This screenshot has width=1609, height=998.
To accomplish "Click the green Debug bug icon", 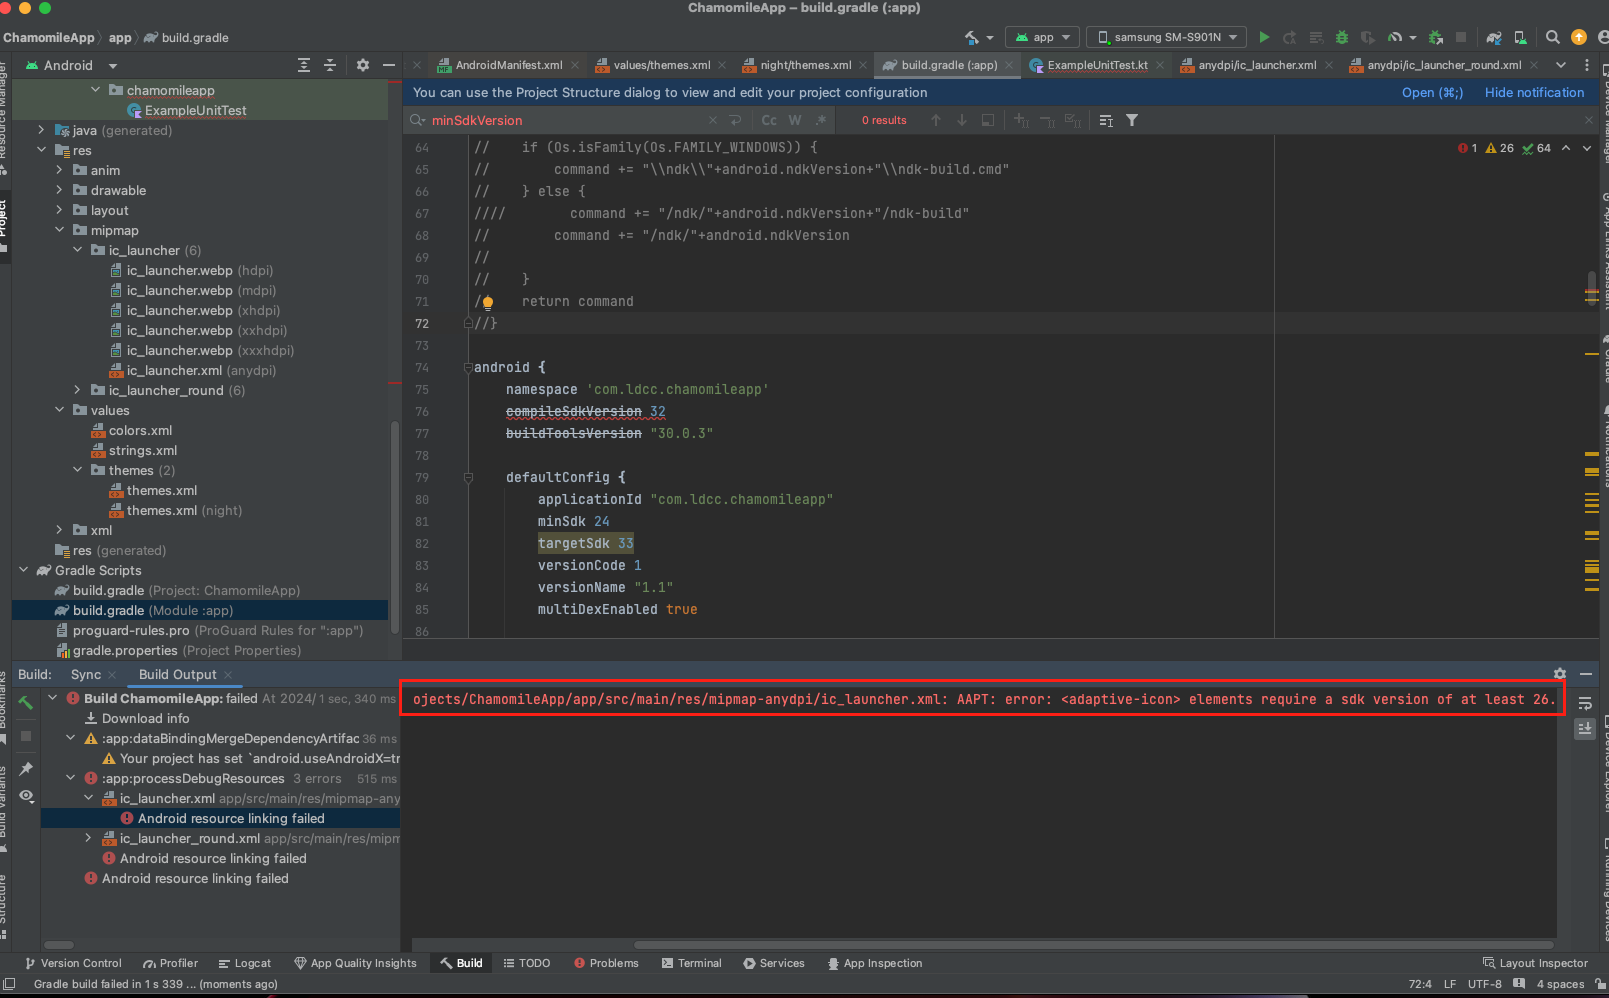I will [1342, 37].
